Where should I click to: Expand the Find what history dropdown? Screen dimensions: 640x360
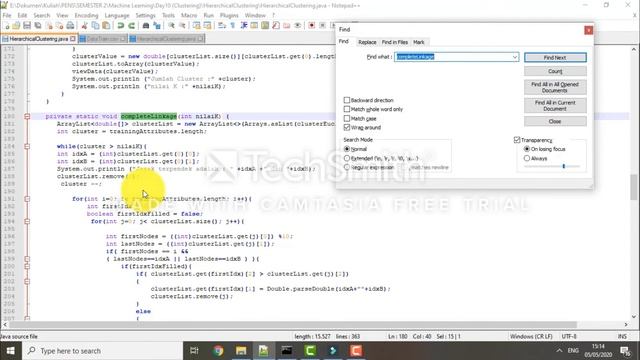click(x=515, y=57)
